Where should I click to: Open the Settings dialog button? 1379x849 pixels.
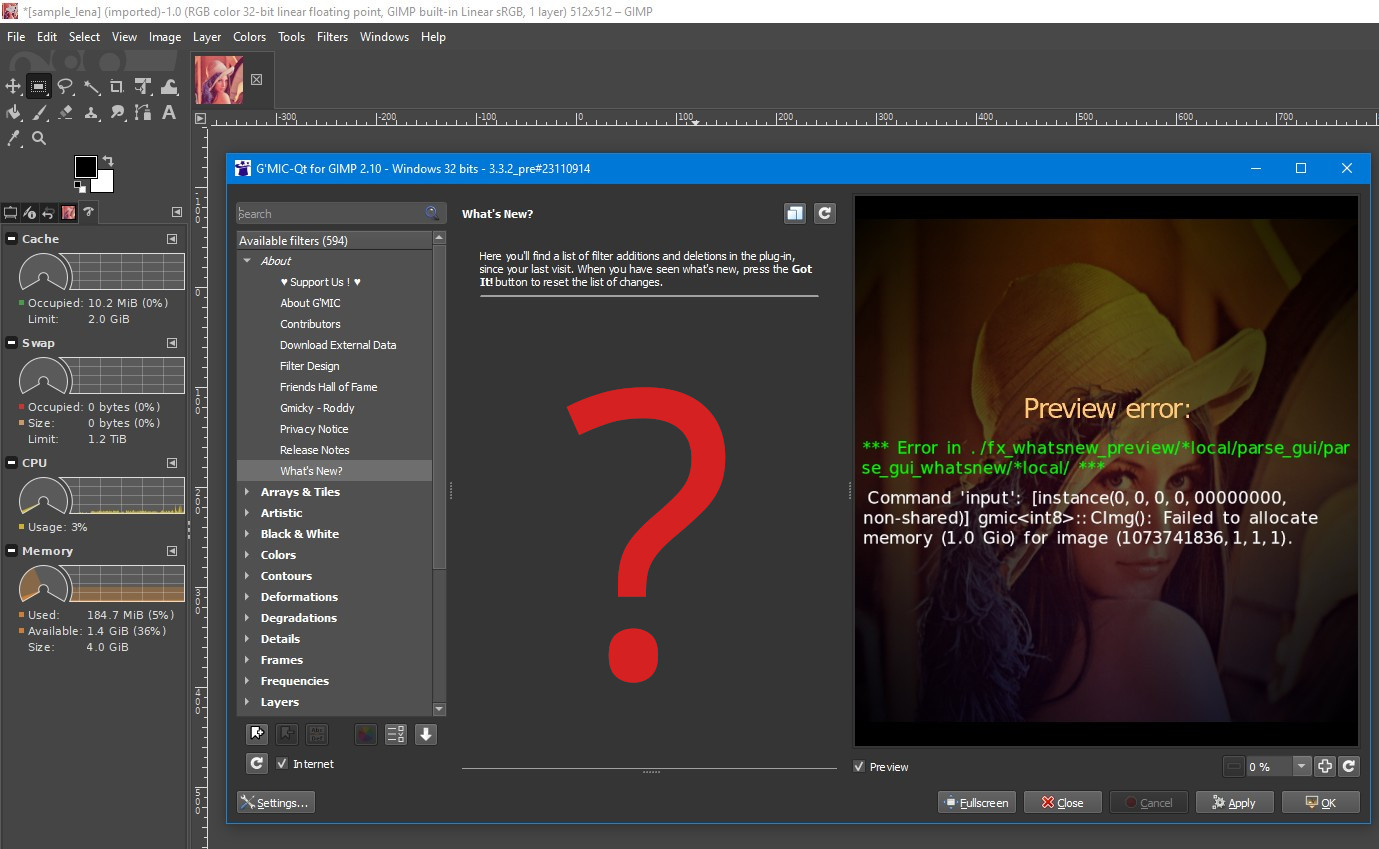(x=275, y=802)
